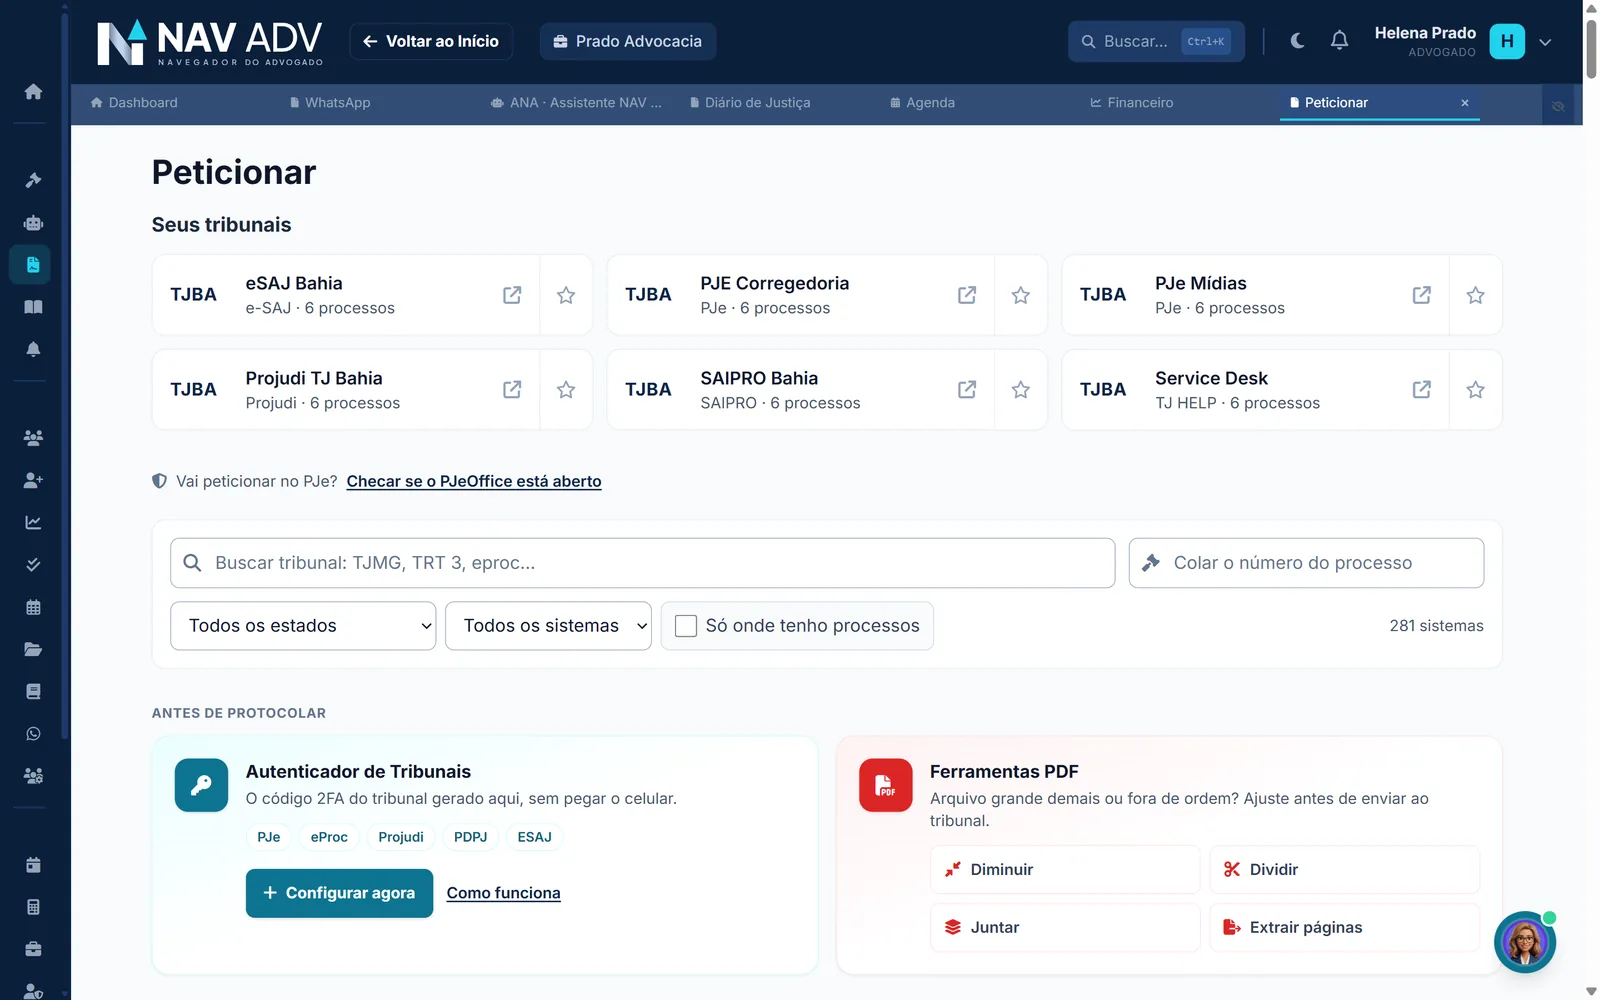Click the open book sidebar icon
Image resolution: width=1600 pixels, height=1000 pixels.
pos(33,307)
